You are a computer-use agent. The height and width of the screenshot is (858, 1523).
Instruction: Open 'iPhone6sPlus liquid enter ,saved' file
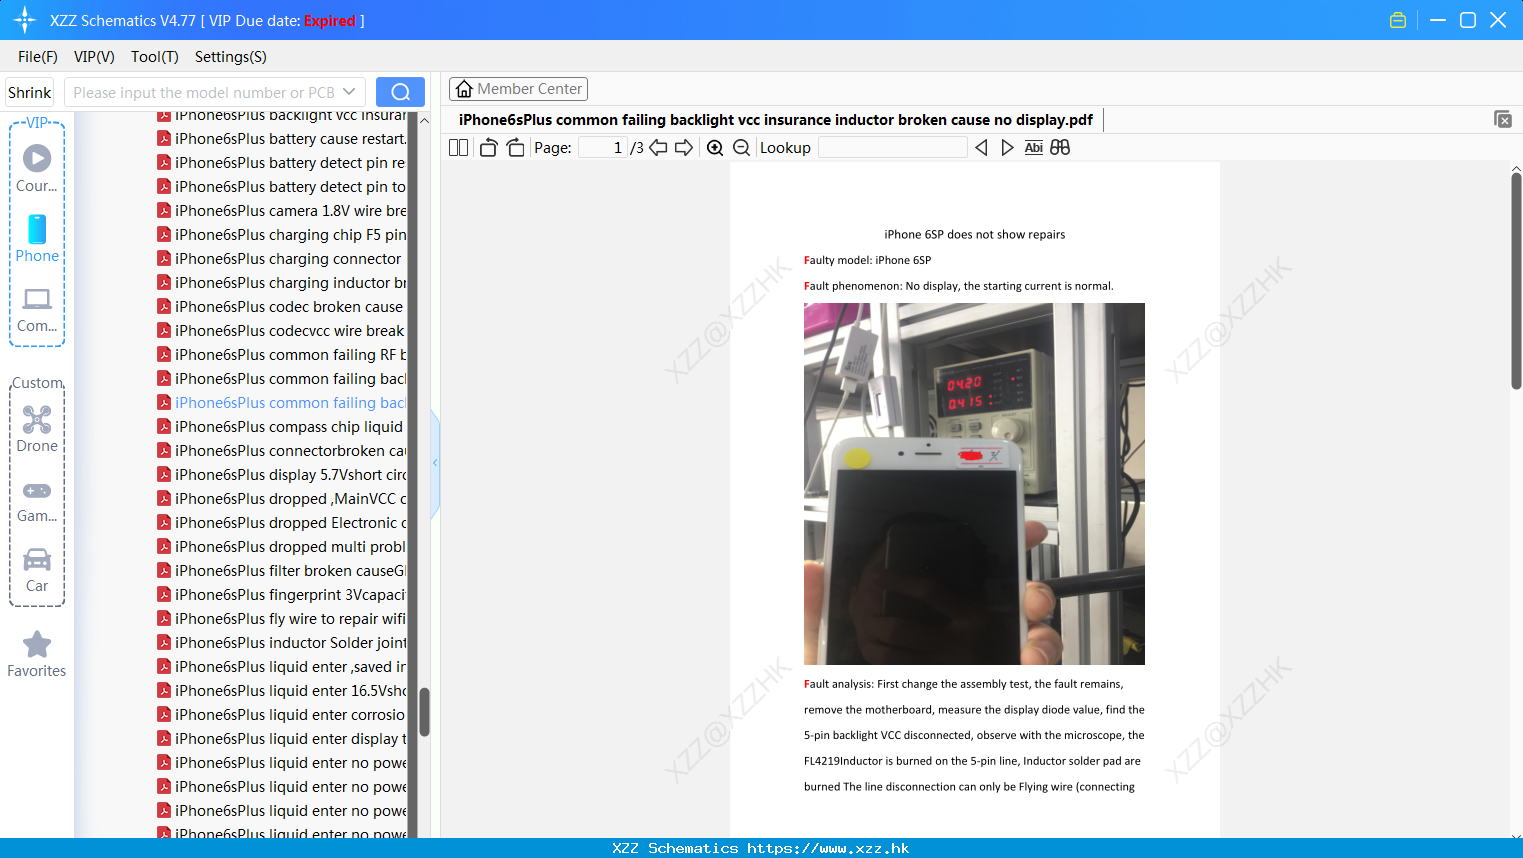(x=281, y=667)
